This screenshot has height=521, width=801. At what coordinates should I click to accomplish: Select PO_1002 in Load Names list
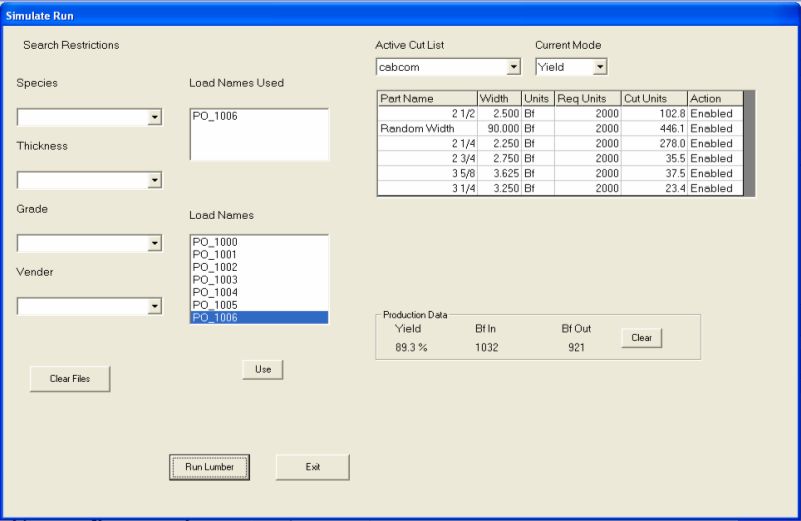tap(259, 267)
